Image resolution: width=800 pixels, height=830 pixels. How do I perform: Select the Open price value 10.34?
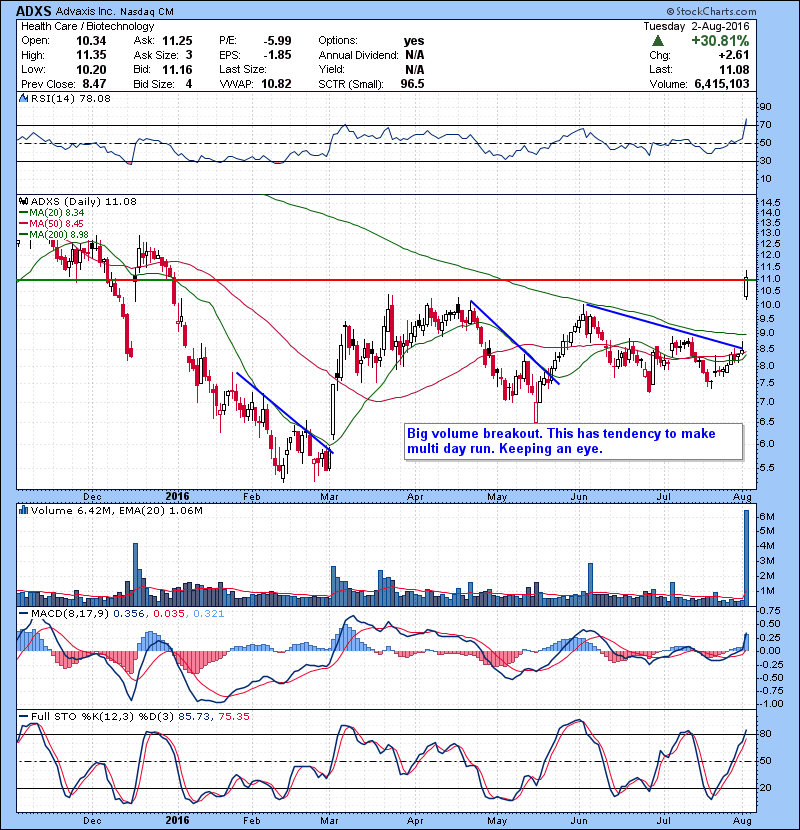click(x=91, y=41)
